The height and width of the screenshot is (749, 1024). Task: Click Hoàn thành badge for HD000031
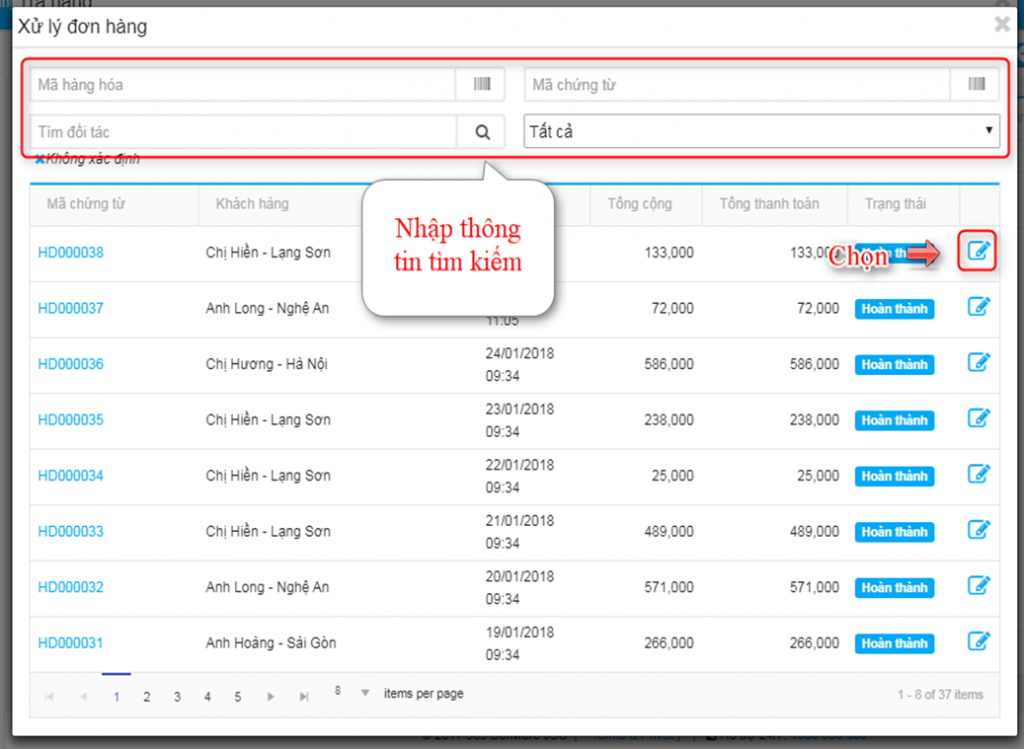pyautogui.click(x=894, y=644)
